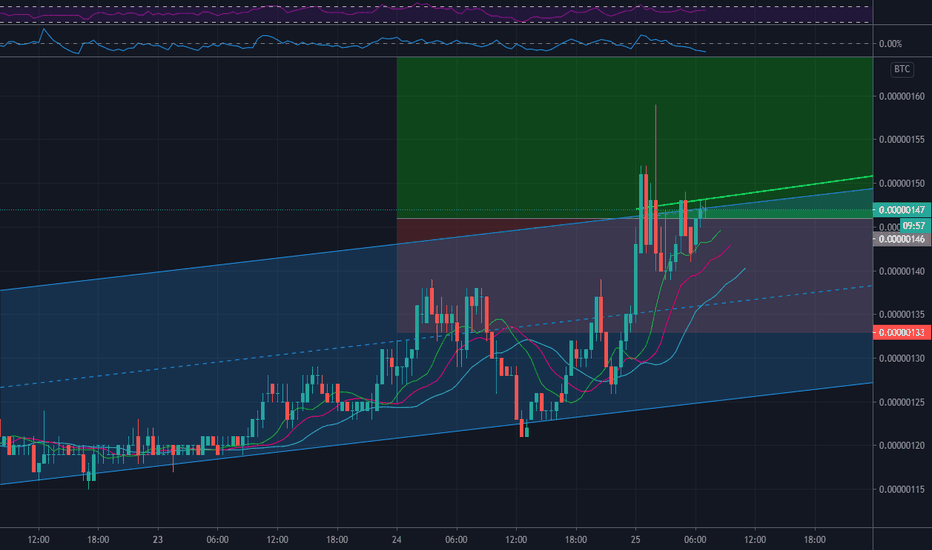The image size is (932, 550).
Task: Click the red 0.00000133 stop price label
Action: pyautogui.click(x=902, y=332)
